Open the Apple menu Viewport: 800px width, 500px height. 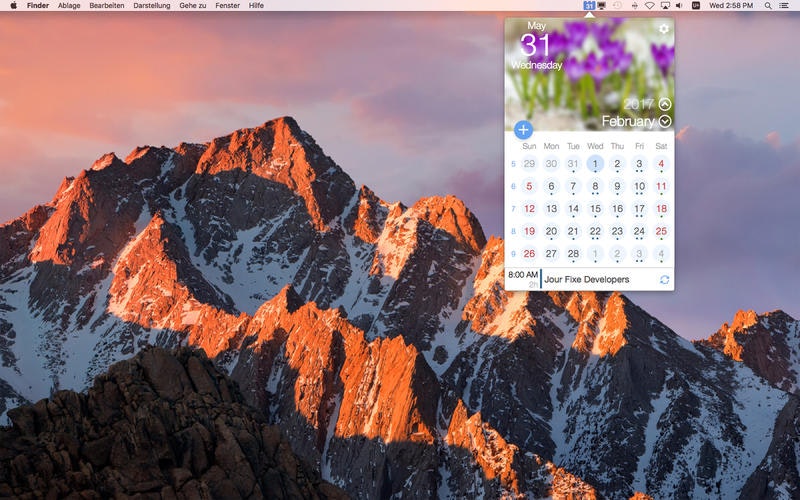[x=14, y=6]
